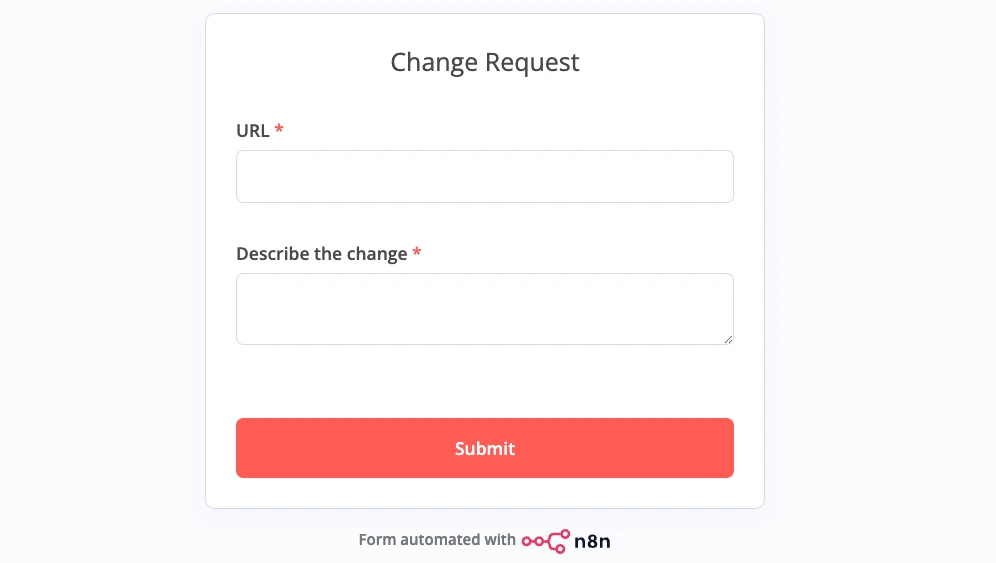Click the n8n node-chain logo icon
The image size is (996, 563).
[545, 541]
